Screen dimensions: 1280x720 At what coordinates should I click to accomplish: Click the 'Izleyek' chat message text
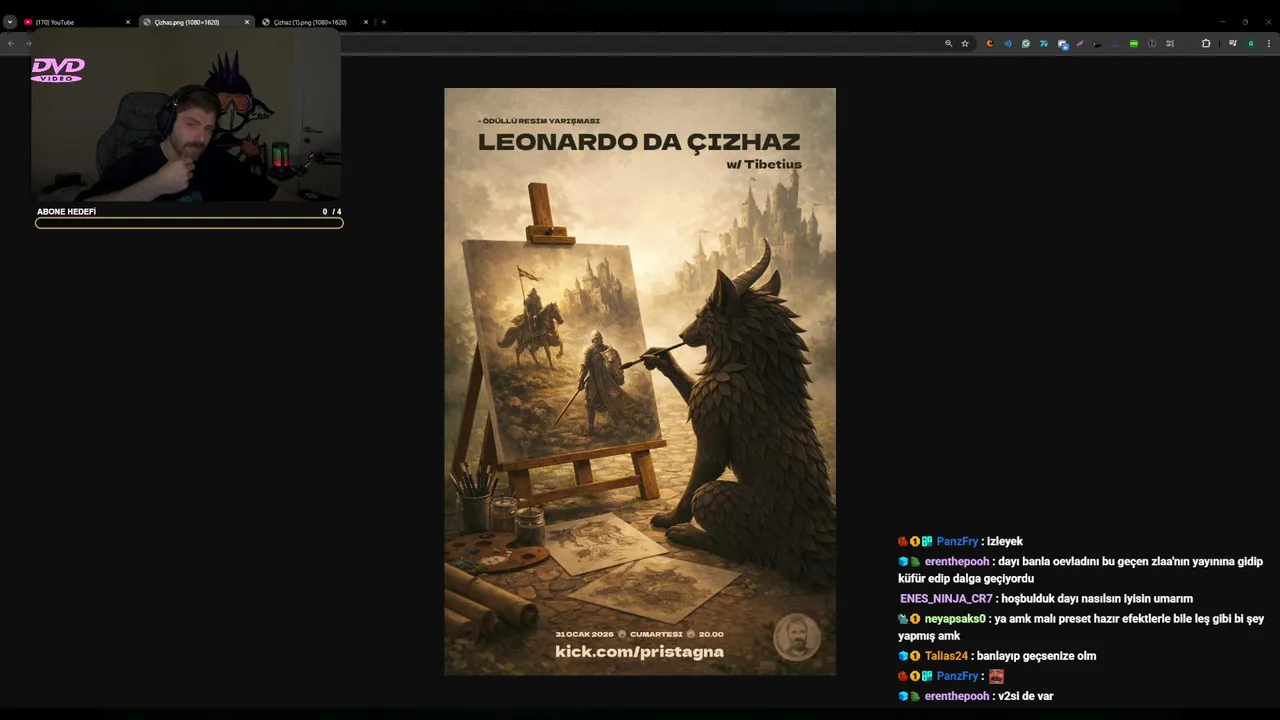click(1005, 541)
